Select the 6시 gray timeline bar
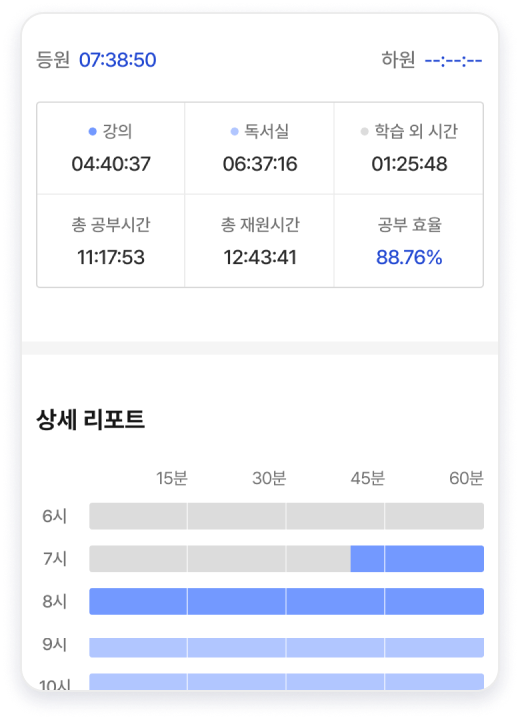Image resolution: width=520 pixels, height=720 pixels. [287, 516]
